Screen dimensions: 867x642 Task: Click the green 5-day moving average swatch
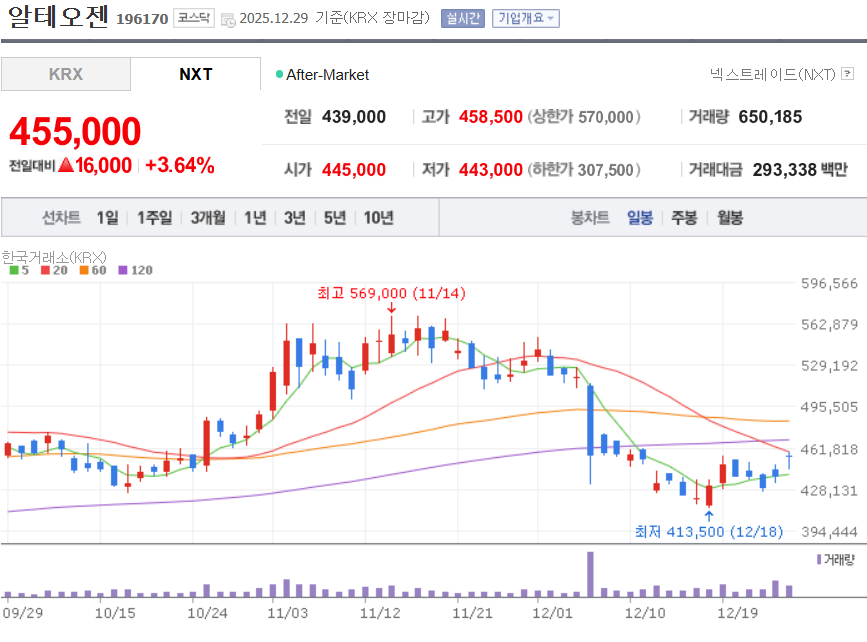(x=14, y=270)
